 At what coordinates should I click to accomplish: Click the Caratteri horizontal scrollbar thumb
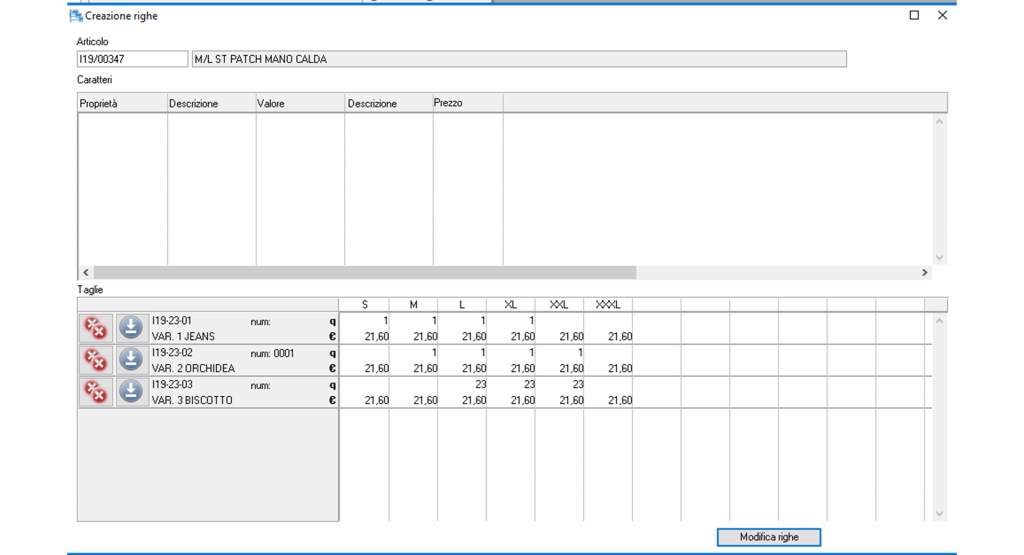[364, 272]
